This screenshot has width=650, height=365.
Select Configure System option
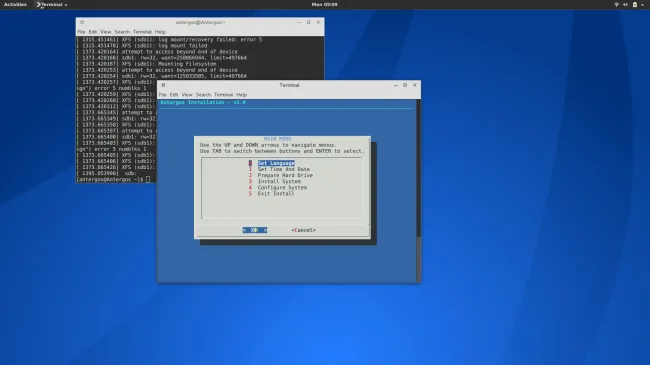(282, 187)
